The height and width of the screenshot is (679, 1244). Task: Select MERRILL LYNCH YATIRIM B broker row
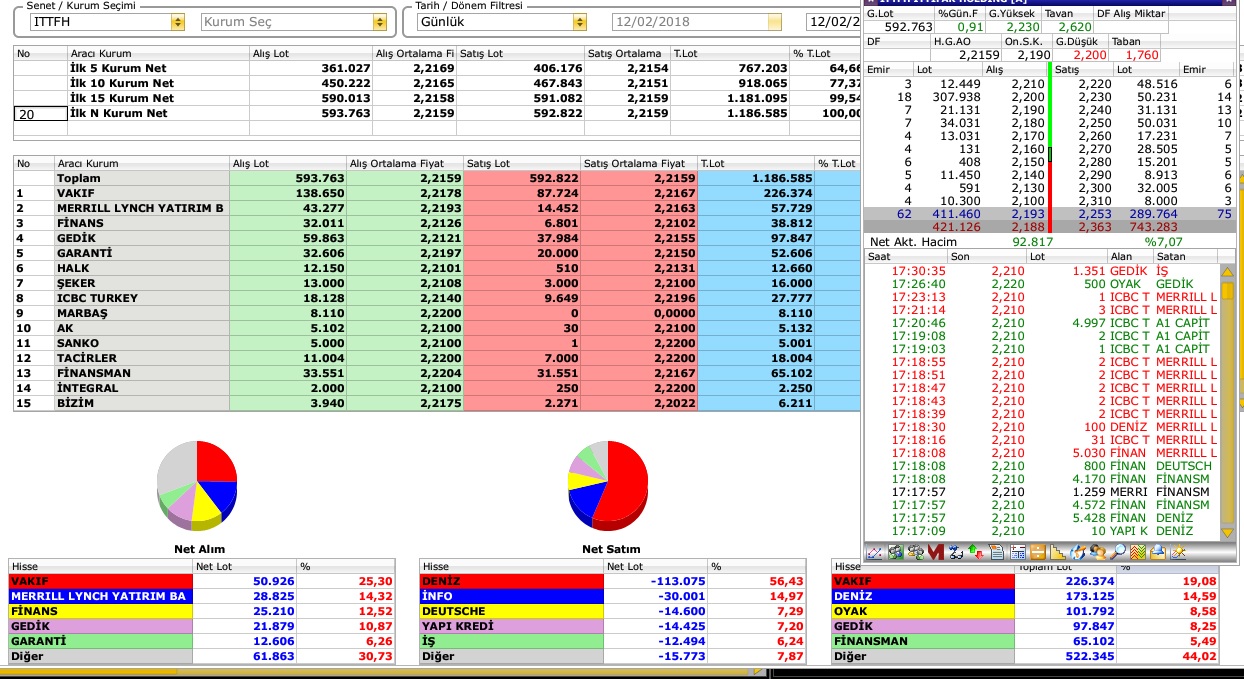coord(437,208)
